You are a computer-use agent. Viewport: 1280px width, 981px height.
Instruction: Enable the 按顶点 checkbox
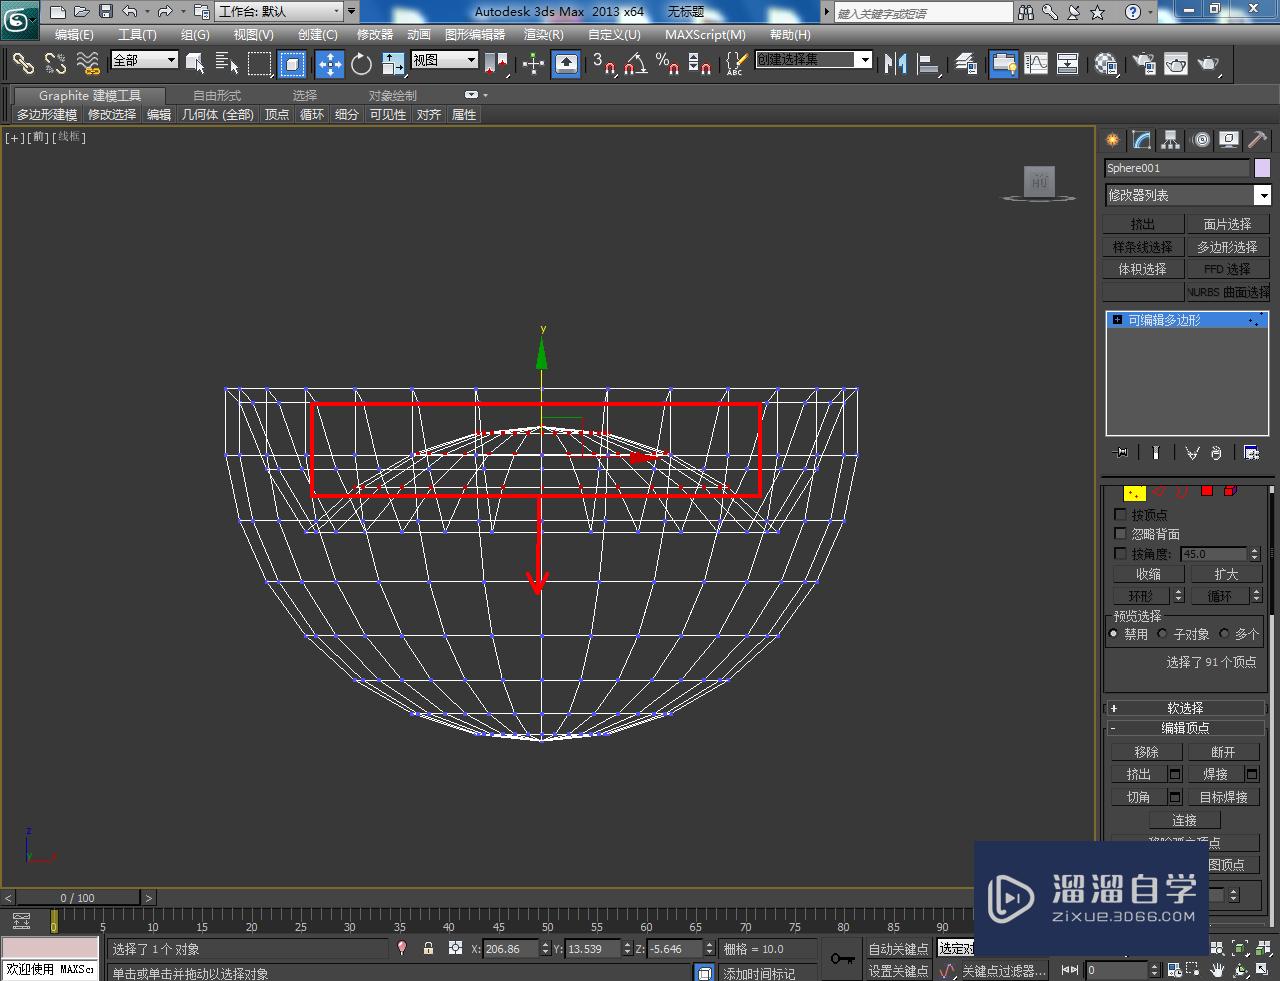(1120, 514)
